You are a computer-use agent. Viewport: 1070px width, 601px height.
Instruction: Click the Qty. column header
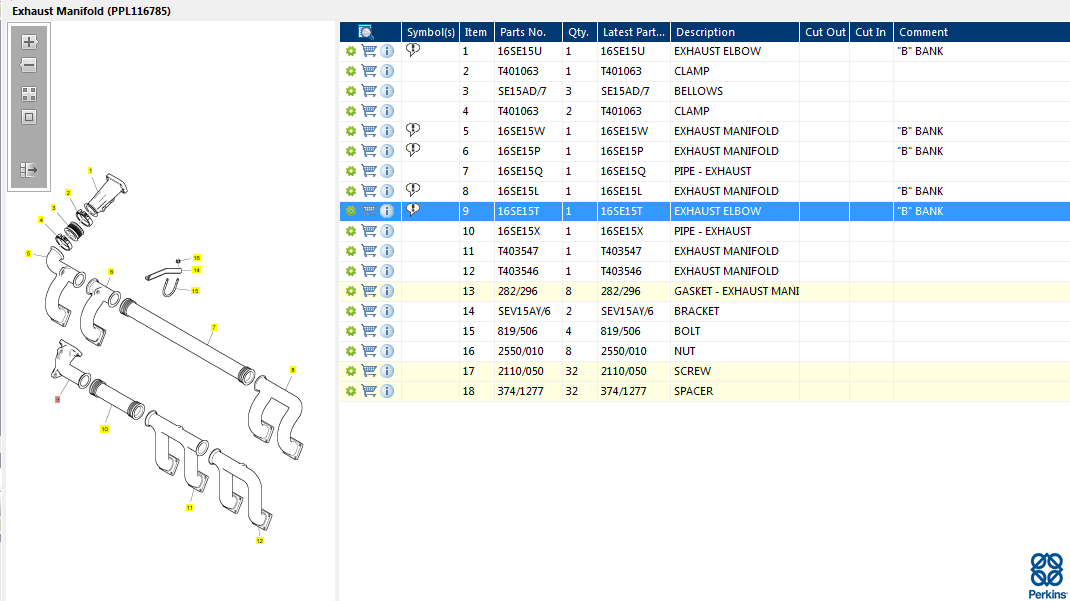pyautogui.click(x=578, y=32)
